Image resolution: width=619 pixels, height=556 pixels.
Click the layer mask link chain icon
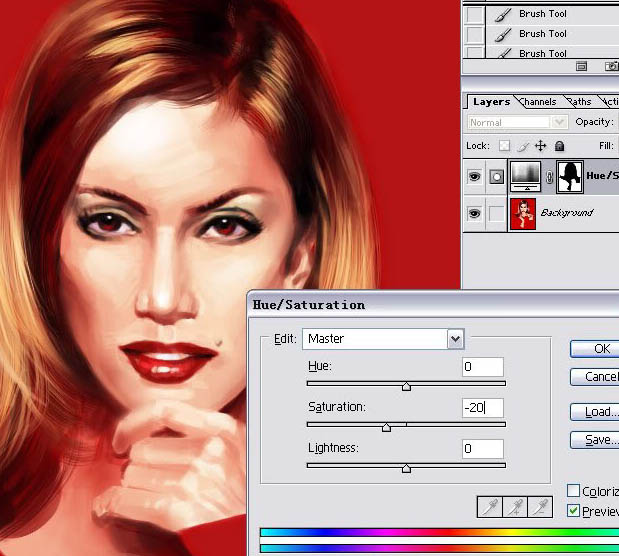coord(549,177)
